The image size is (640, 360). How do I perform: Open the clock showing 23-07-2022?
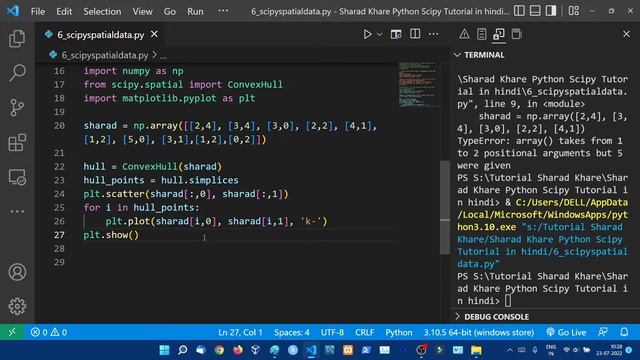point(609,350)
